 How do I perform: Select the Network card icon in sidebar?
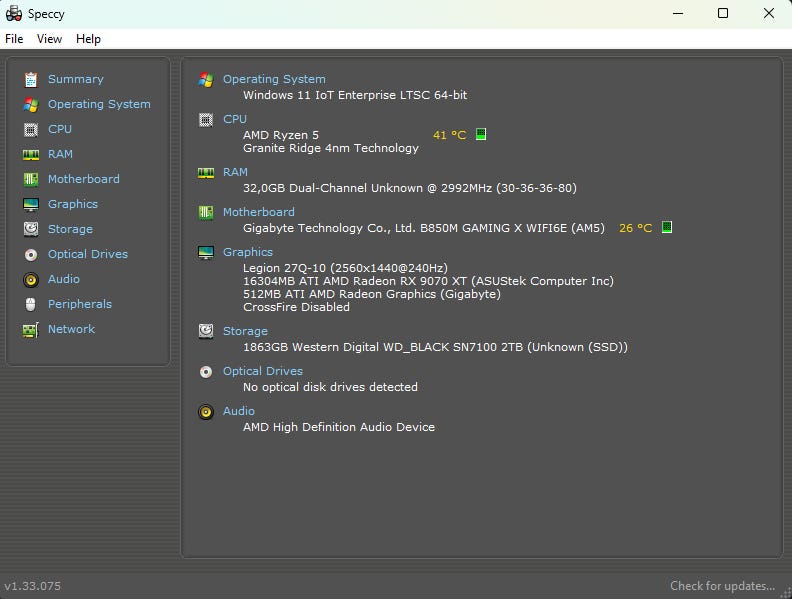pyautogui.click(x=30, y=329)
